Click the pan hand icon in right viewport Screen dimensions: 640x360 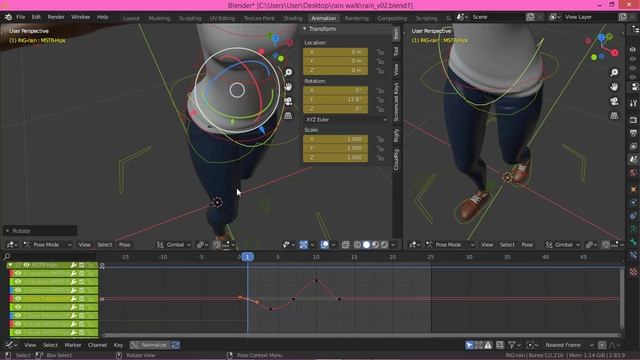(x=614, y=87)
